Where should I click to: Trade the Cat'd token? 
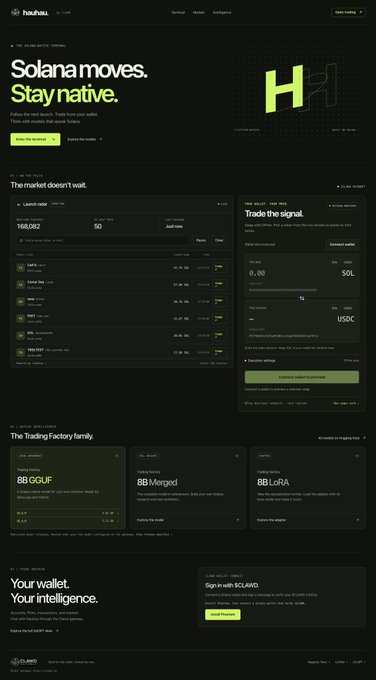(x=219, y=268)
